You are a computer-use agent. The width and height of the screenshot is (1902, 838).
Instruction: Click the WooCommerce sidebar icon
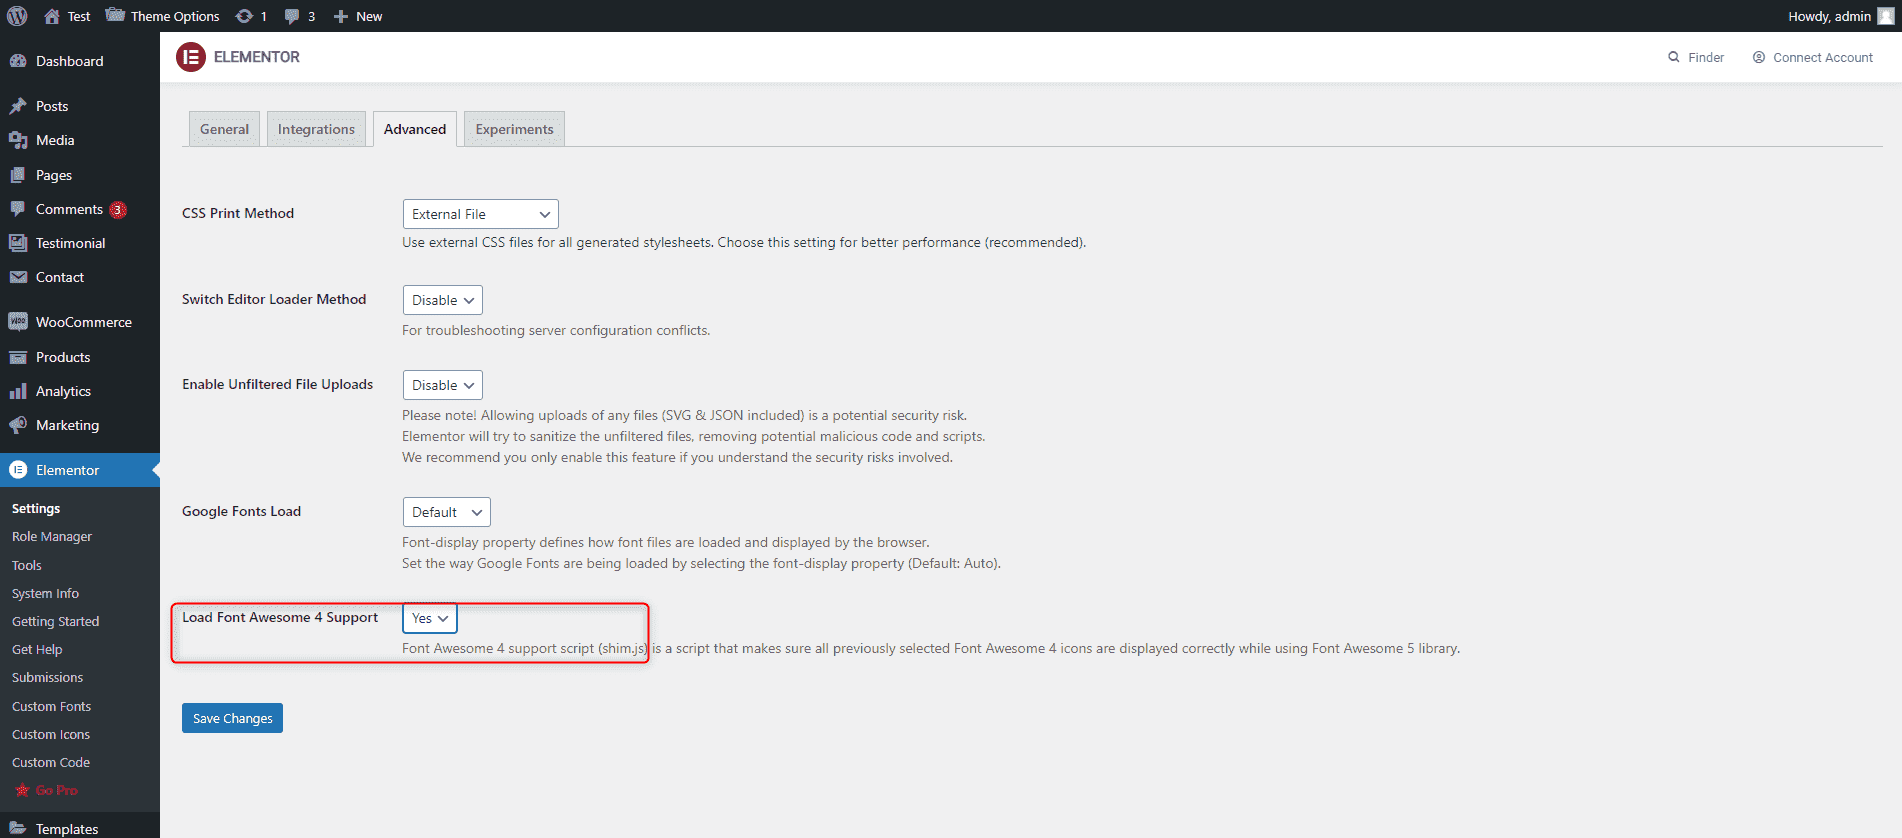pyautogui.click(x=18, y=322)
